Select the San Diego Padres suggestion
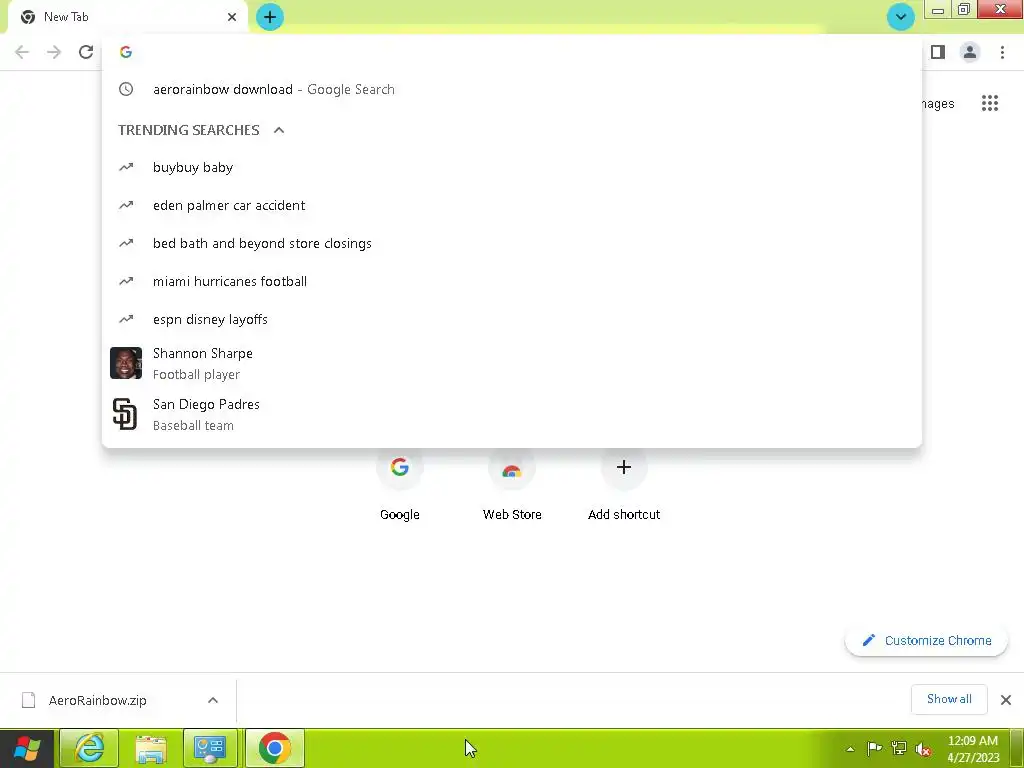The width and height of the screenshot is (1024, 768). 512,414
